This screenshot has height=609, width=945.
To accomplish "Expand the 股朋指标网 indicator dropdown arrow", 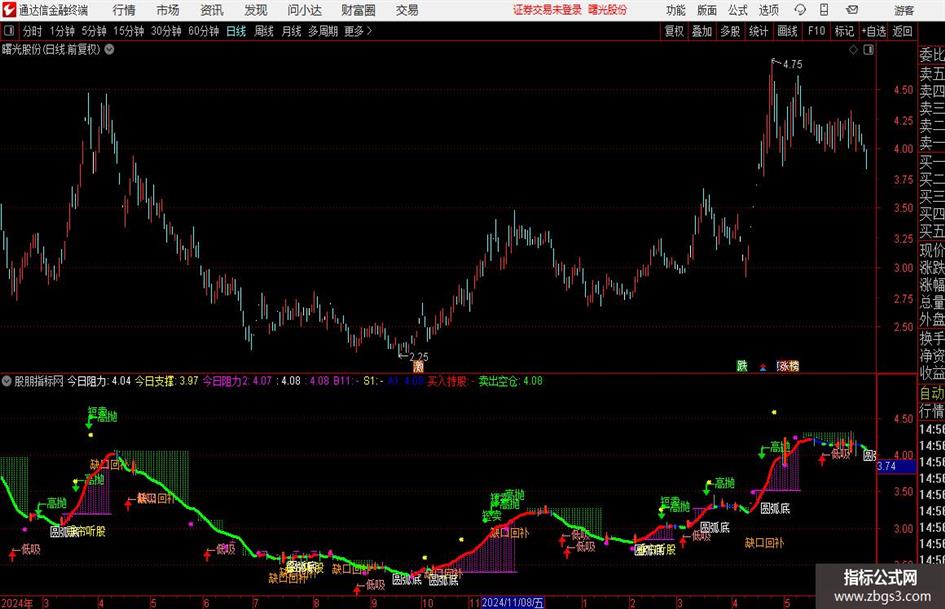I will (x=7, y=381).
